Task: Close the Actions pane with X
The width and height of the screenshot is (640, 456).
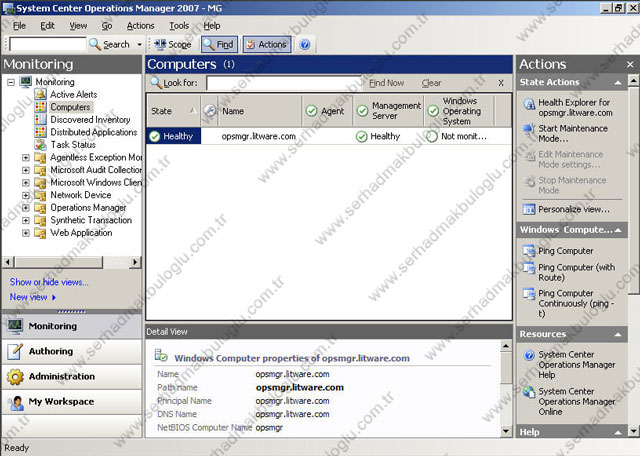Action: pyautogui.click(x=630, y=64)
